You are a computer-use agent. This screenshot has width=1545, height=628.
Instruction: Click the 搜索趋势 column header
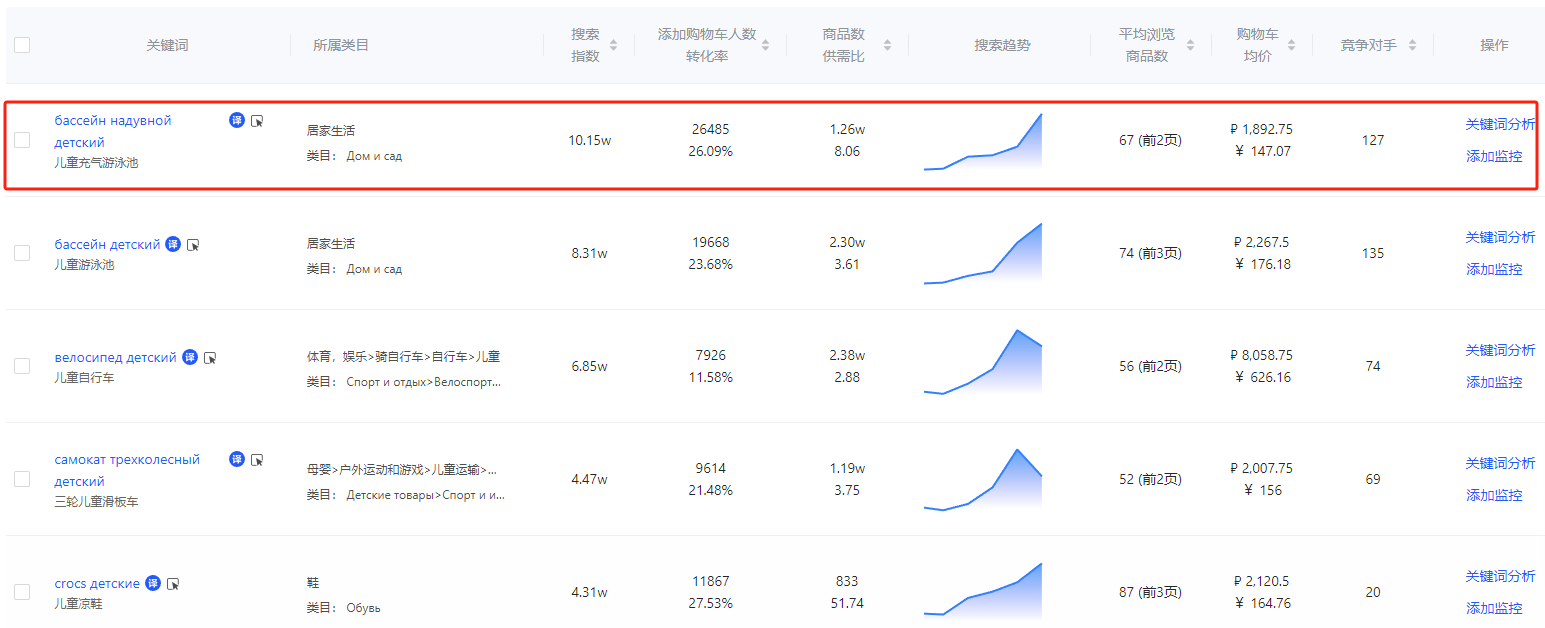(x=1002, y=45)
